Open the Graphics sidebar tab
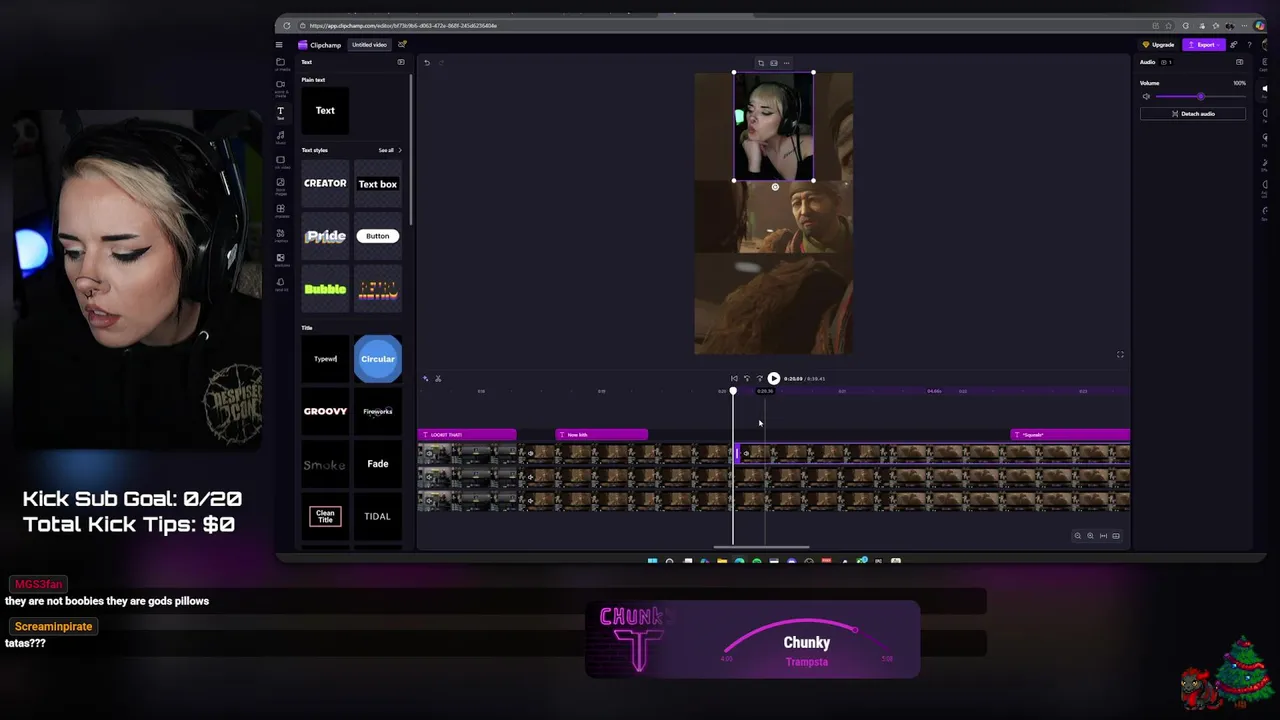This screenshot has height=720, width=1280. tap(281, 235)
